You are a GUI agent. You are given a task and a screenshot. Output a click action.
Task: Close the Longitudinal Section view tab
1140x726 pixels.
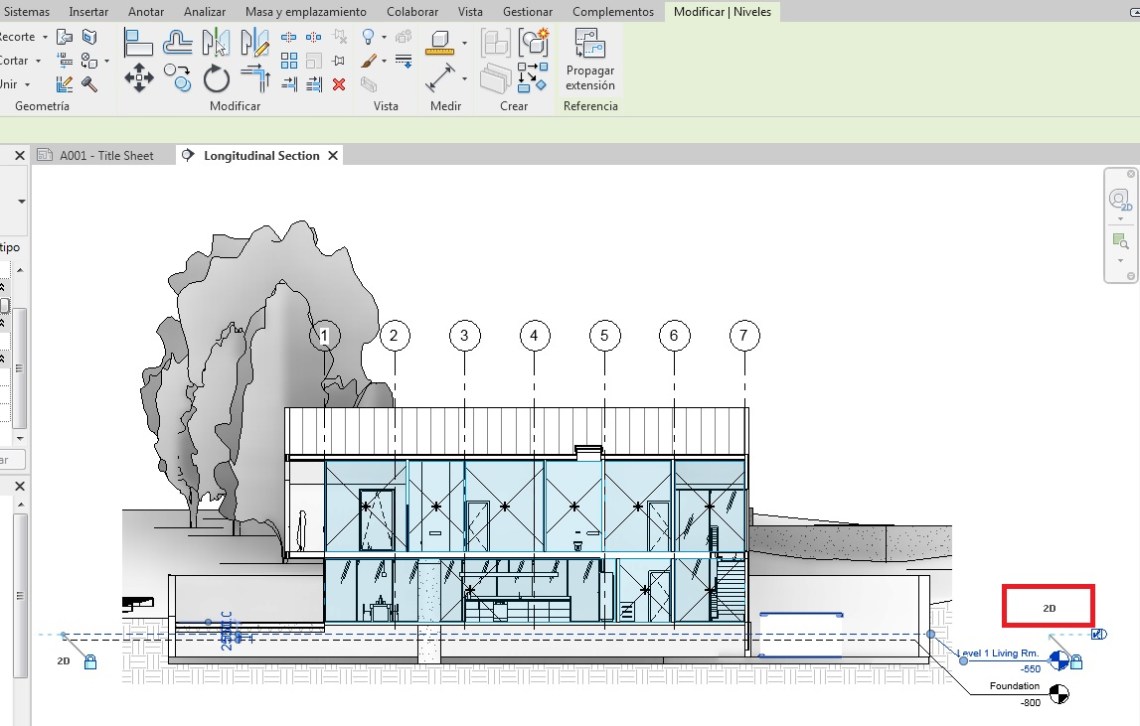(x=333, y=155)
